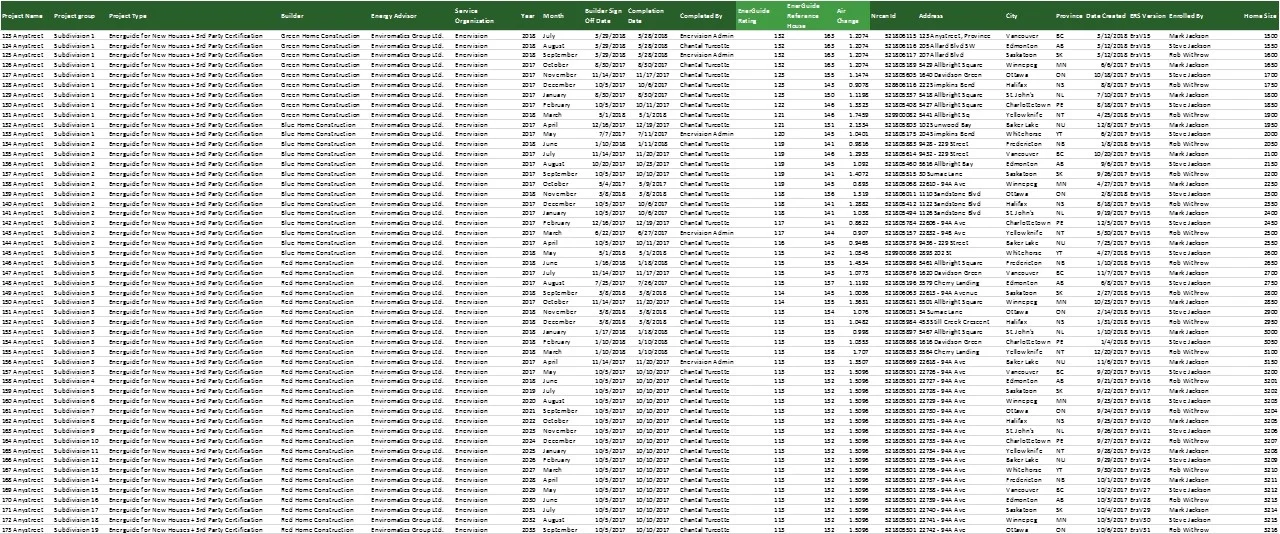Click the address '1640 Davidson Green'

(948, 75)
